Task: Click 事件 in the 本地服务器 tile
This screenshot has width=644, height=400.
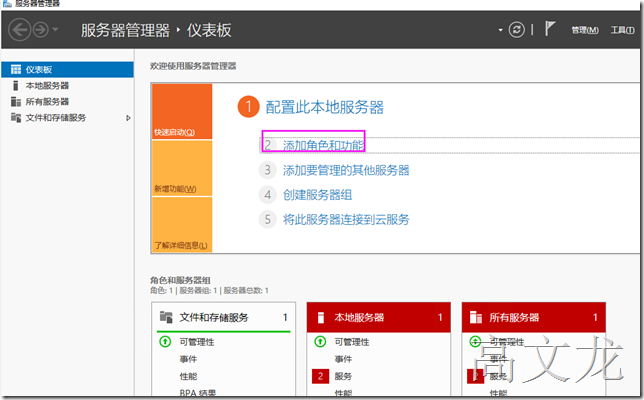Action: tap(343, 359)
